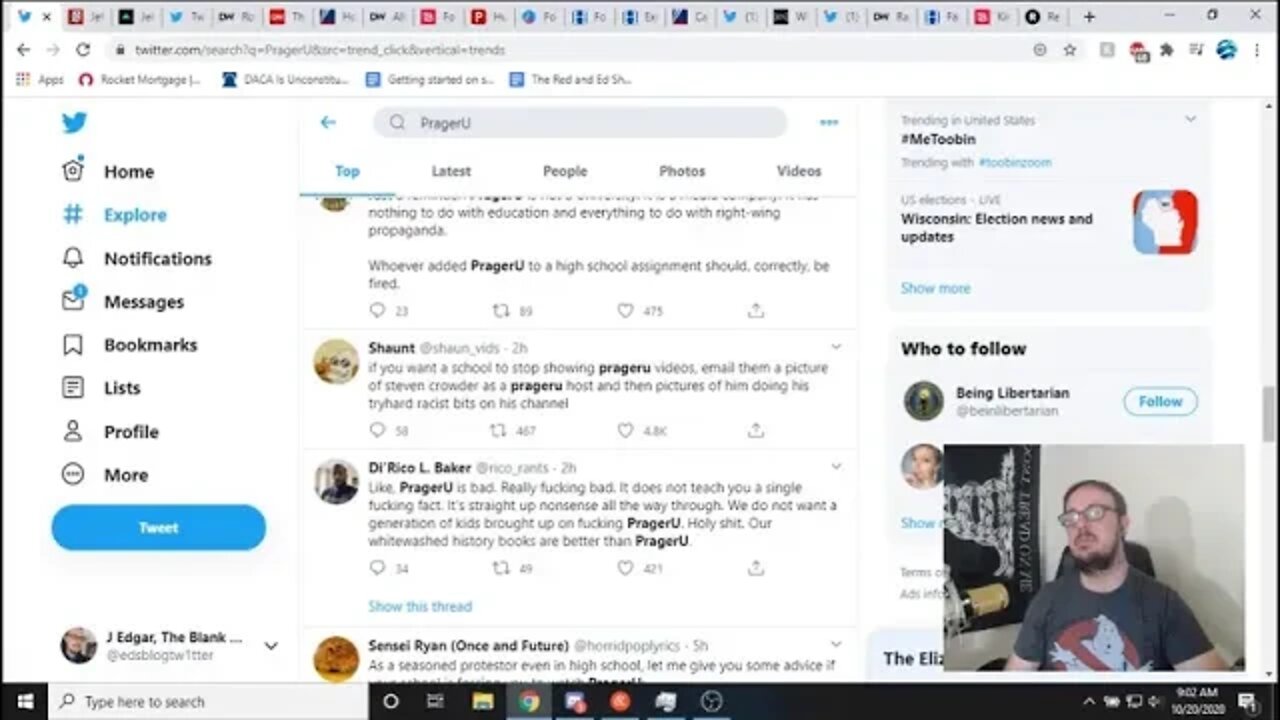
Task: Click Show more under trends
Action: pyautogui.click(x=935, y=288)
